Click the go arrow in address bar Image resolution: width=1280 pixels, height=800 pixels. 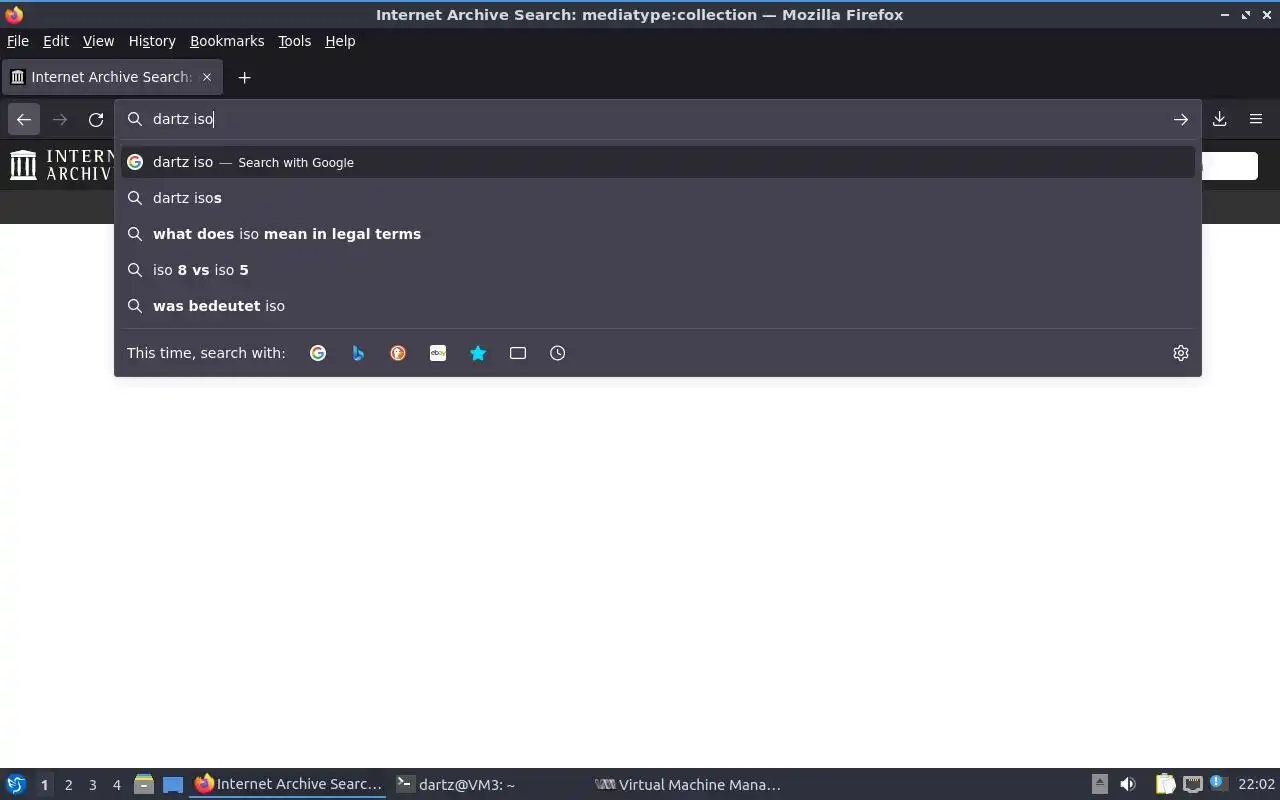click(x=1181, y=119)
